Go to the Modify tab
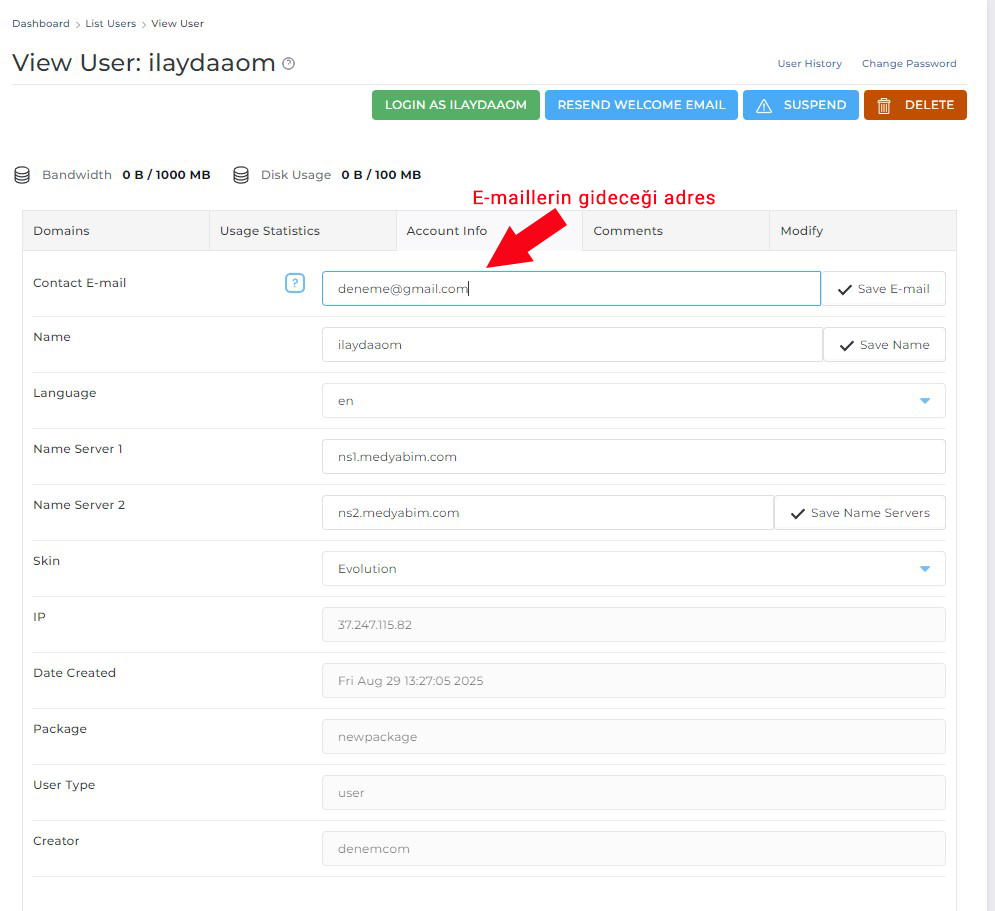Screen dimensions: 995x911 (x=862, y=231)
